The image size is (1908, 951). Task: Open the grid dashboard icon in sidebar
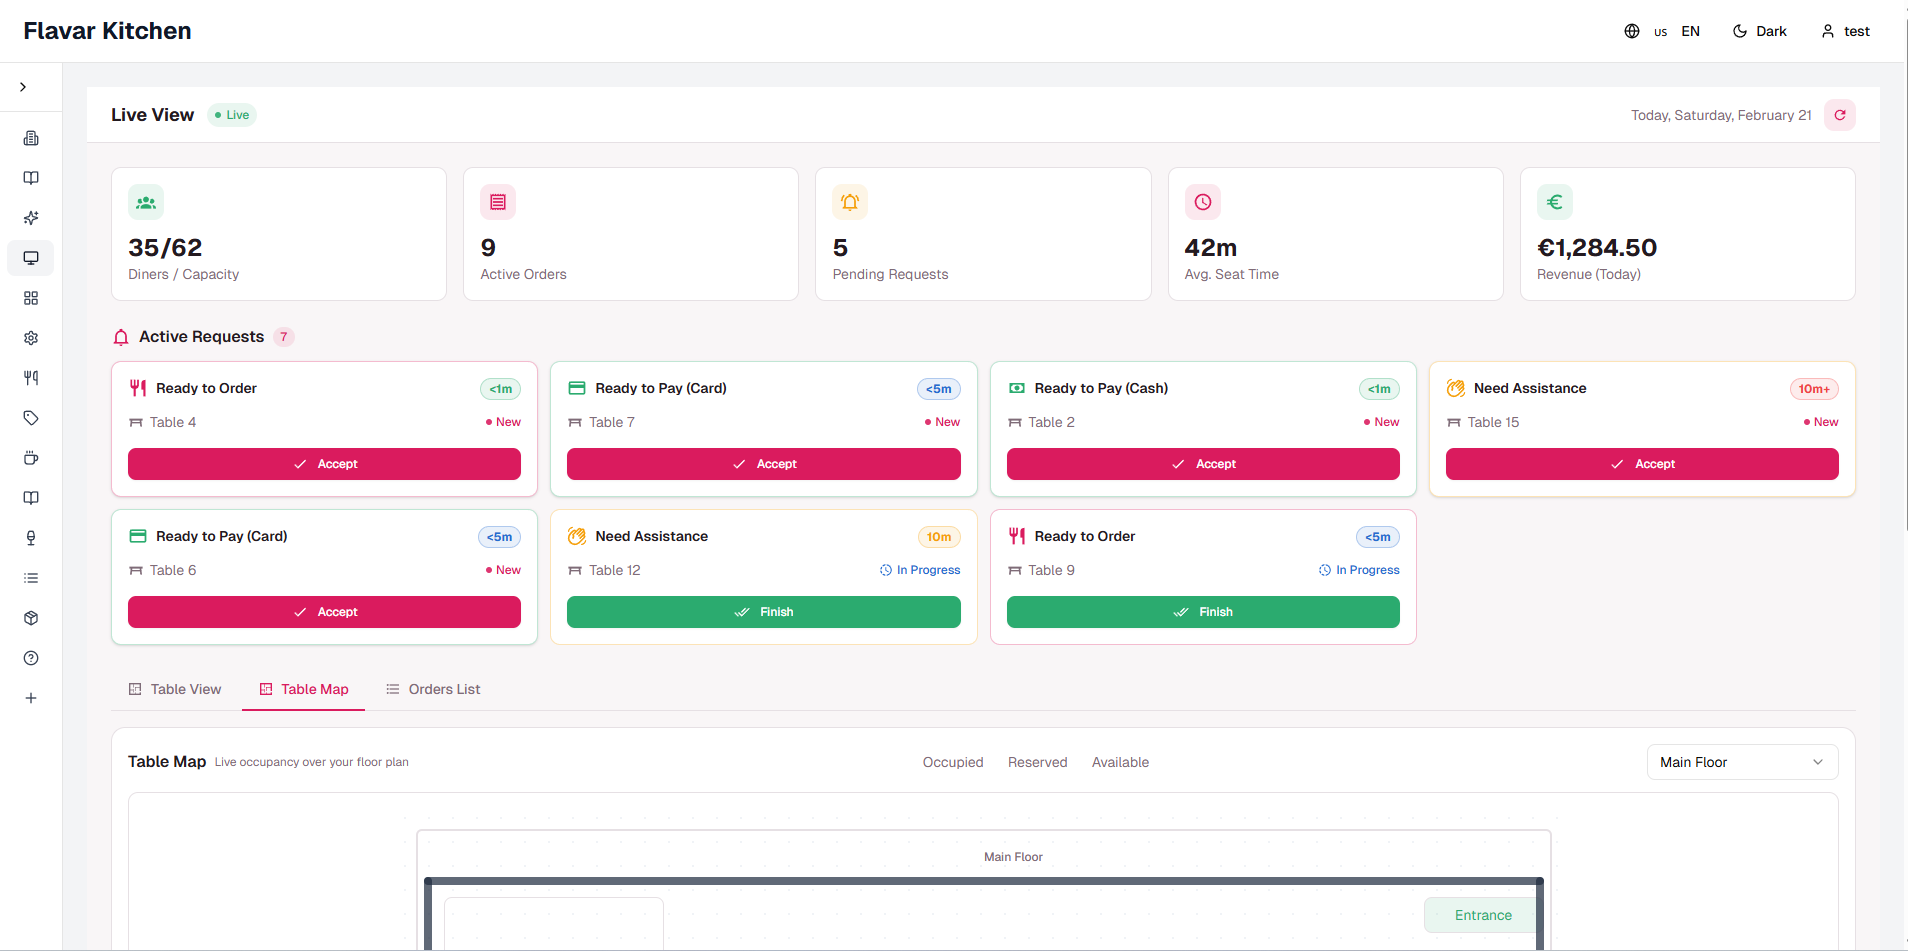[31, 298]
